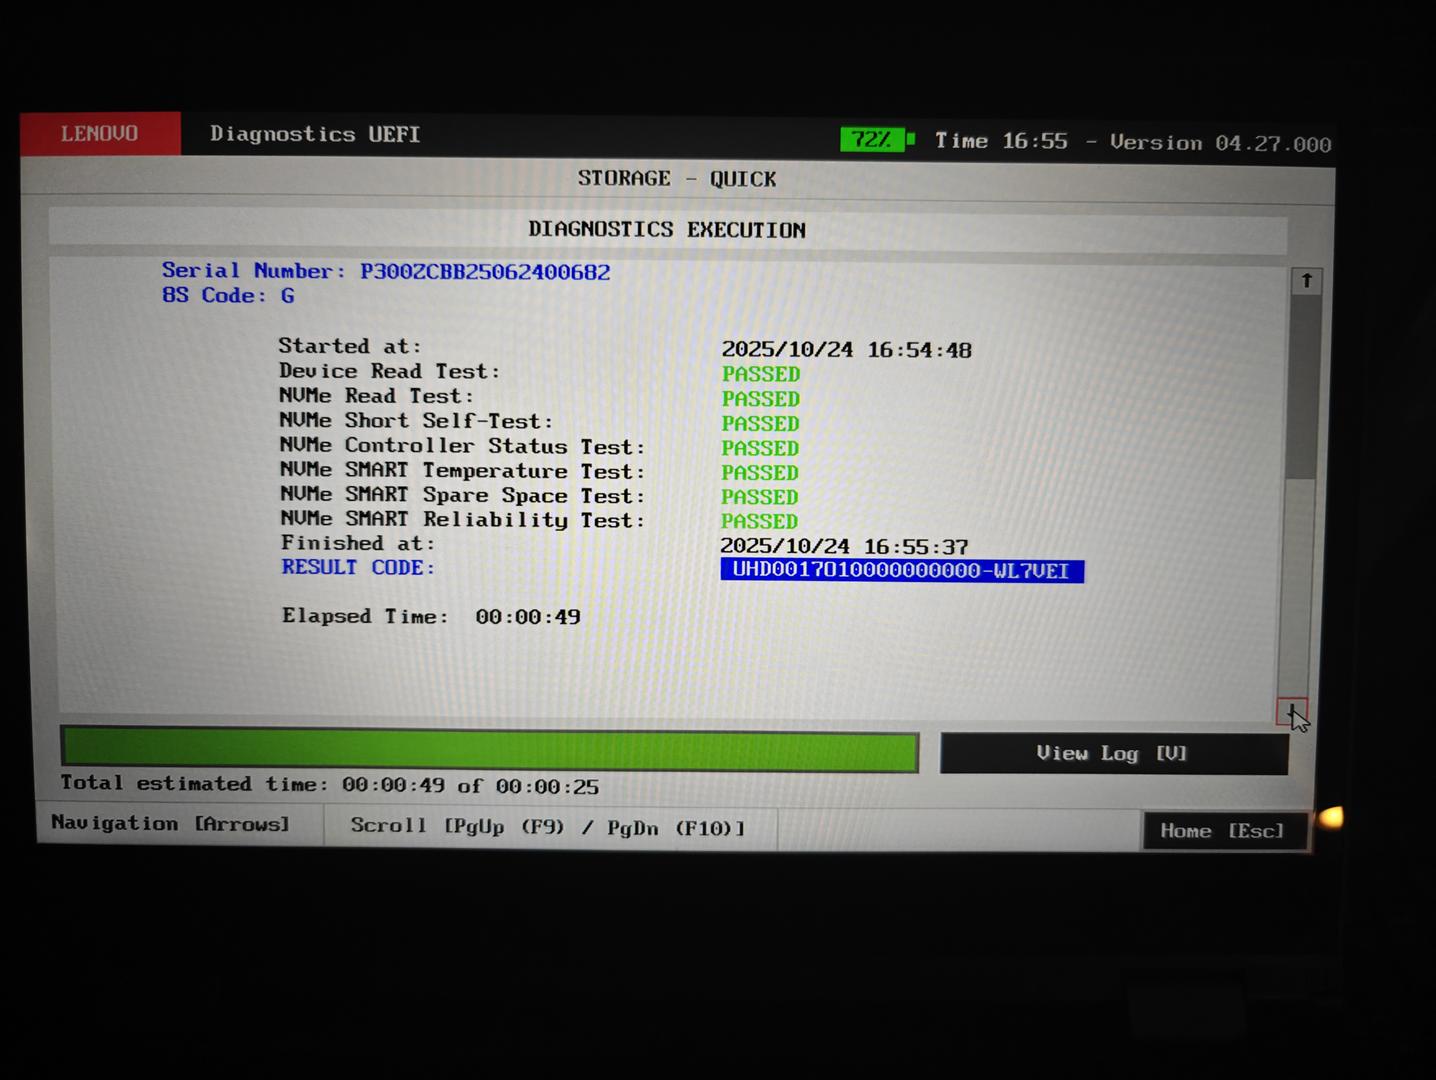Click the Scroll [PgUp / PgDn] hint
This screenshot has width=1436, height=1080.
coord(548,827)
